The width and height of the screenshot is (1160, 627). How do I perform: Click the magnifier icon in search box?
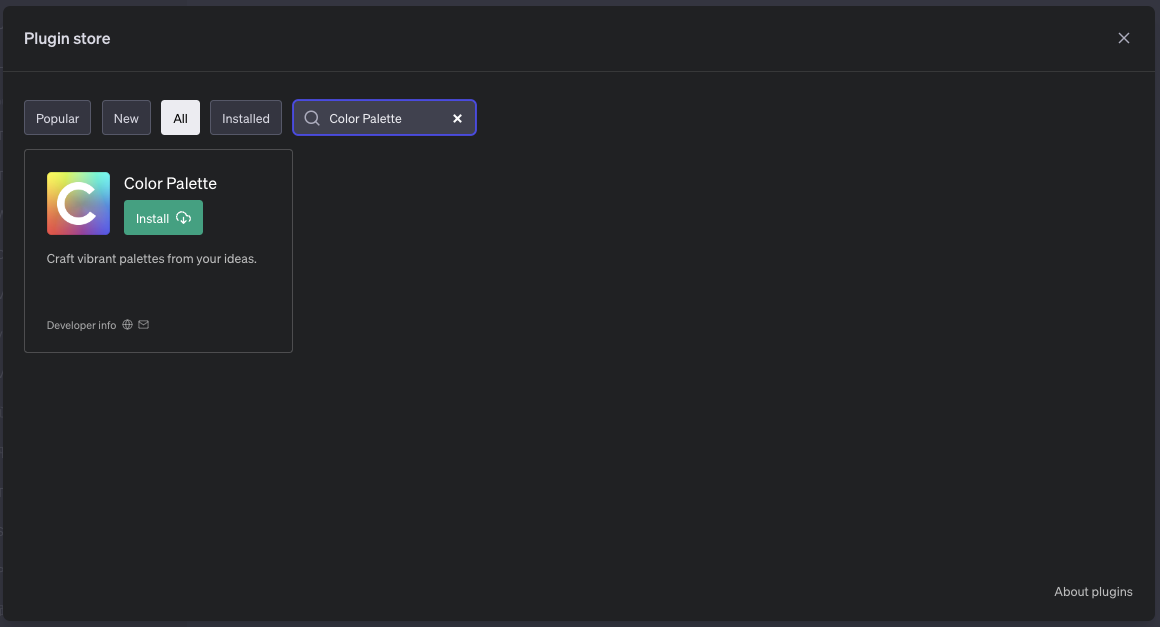[312, 118]
